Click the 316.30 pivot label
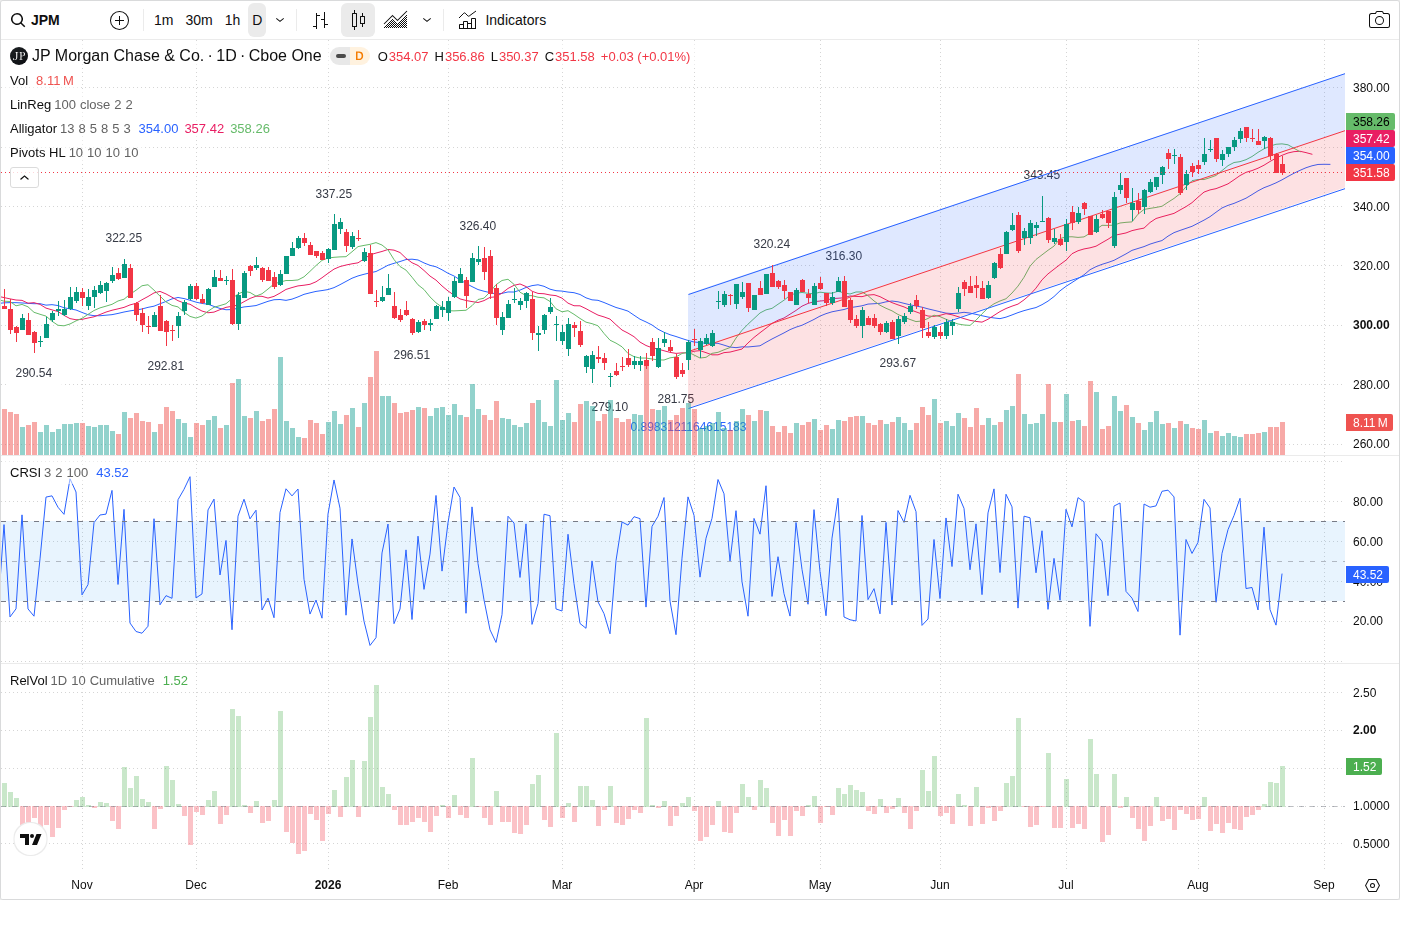 click(844, 256)
